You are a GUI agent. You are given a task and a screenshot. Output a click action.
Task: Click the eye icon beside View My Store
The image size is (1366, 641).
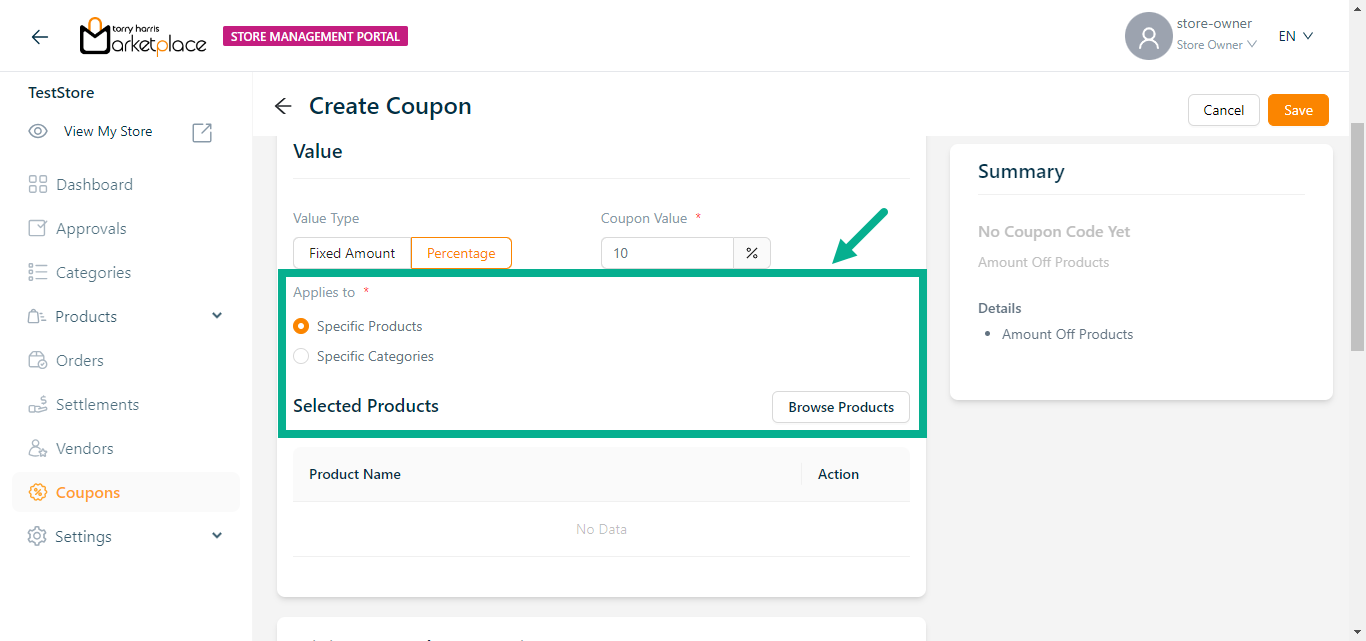point(38,131)
